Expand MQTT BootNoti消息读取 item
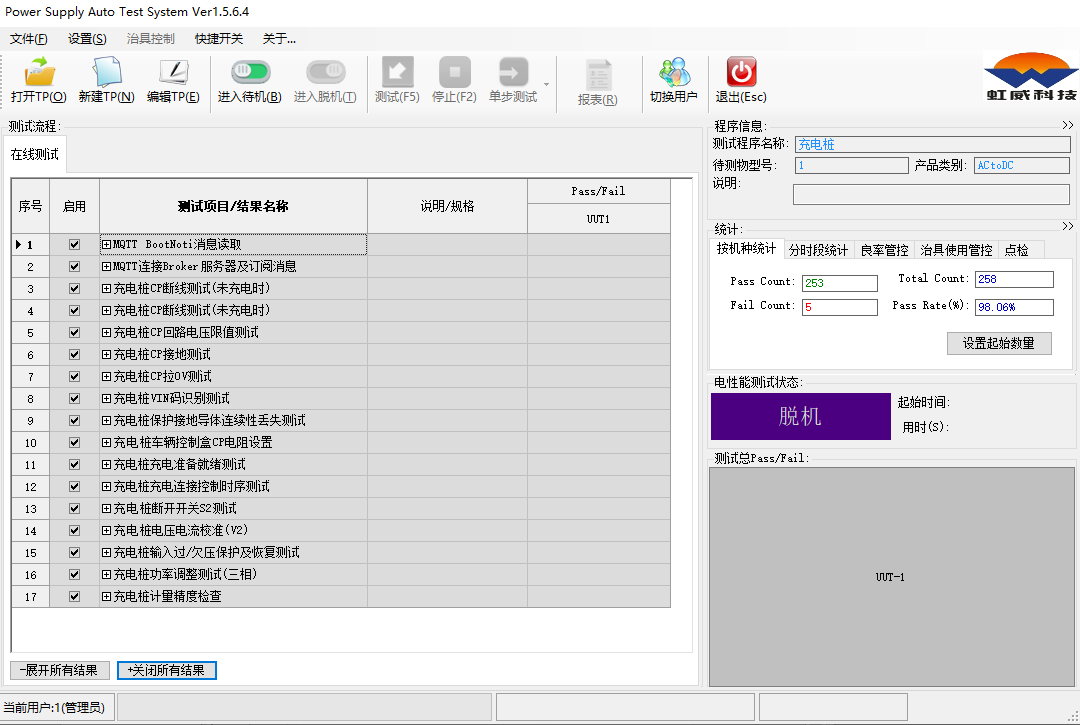1080x725 pixels. coord(106,244)
